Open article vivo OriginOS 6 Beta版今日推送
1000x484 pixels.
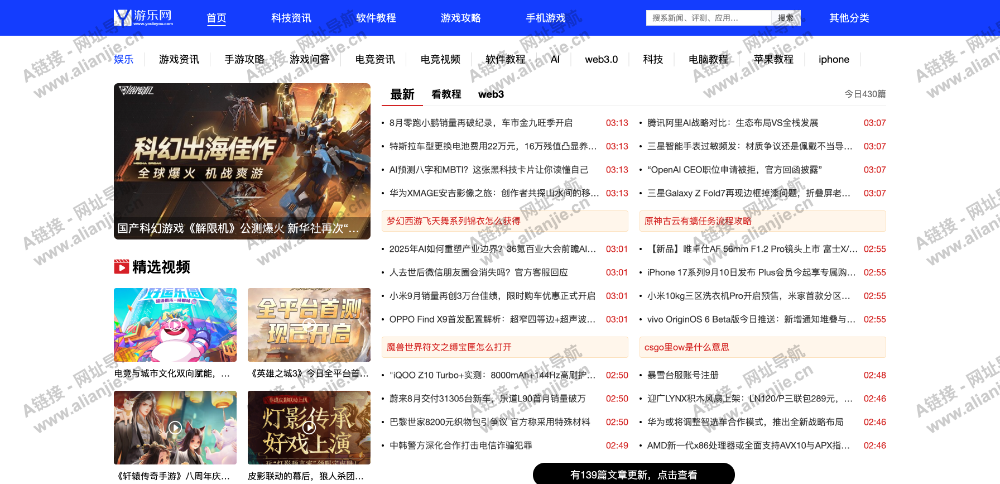752,319
